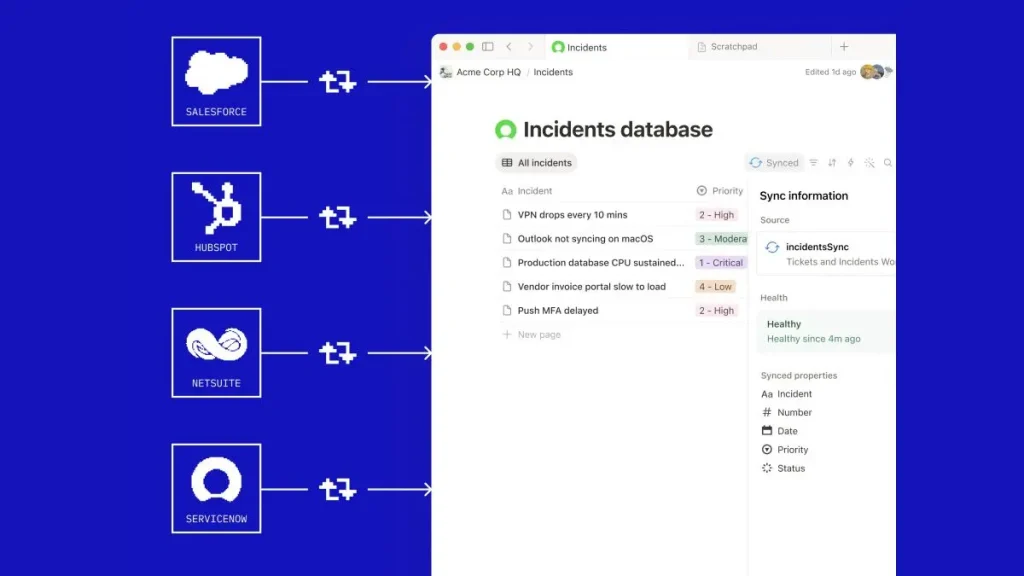Click the Salesforce cloud tile
Screen dimensions: 1024x576
tap(216, 82)
